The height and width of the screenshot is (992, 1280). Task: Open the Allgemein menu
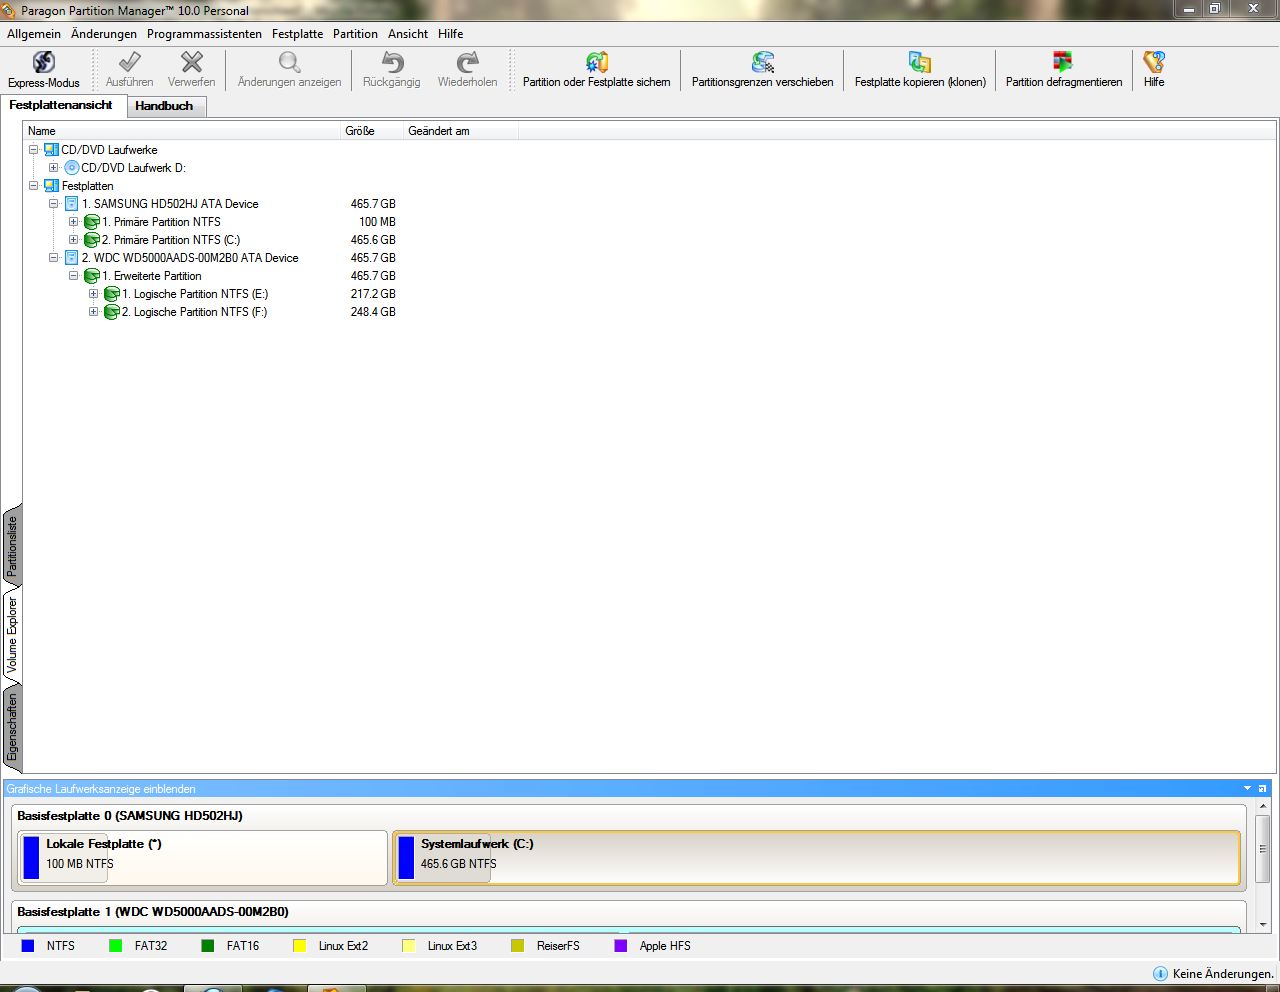click(x=34, y=34)
